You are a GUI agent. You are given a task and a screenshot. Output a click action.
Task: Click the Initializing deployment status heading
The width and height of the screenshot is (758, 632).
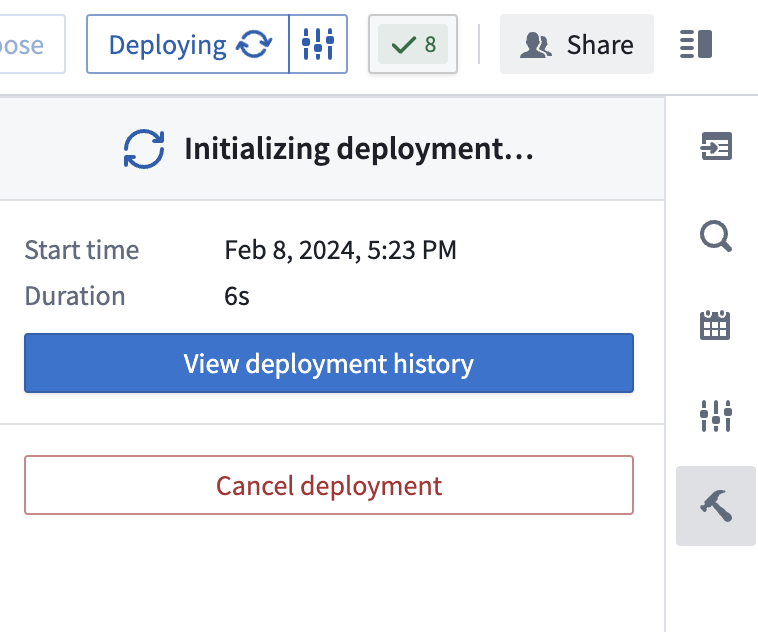coord(359,149)
